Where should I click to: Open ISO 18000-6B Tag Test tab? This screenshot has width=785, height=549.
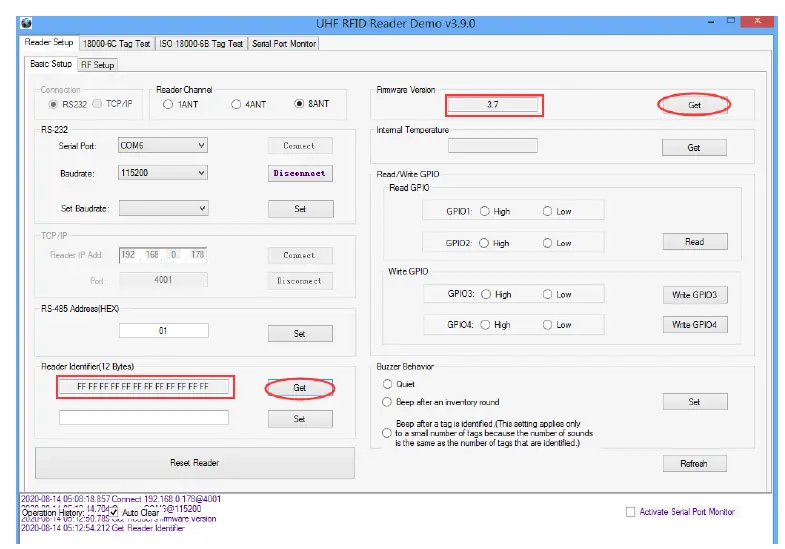[201, 44]
